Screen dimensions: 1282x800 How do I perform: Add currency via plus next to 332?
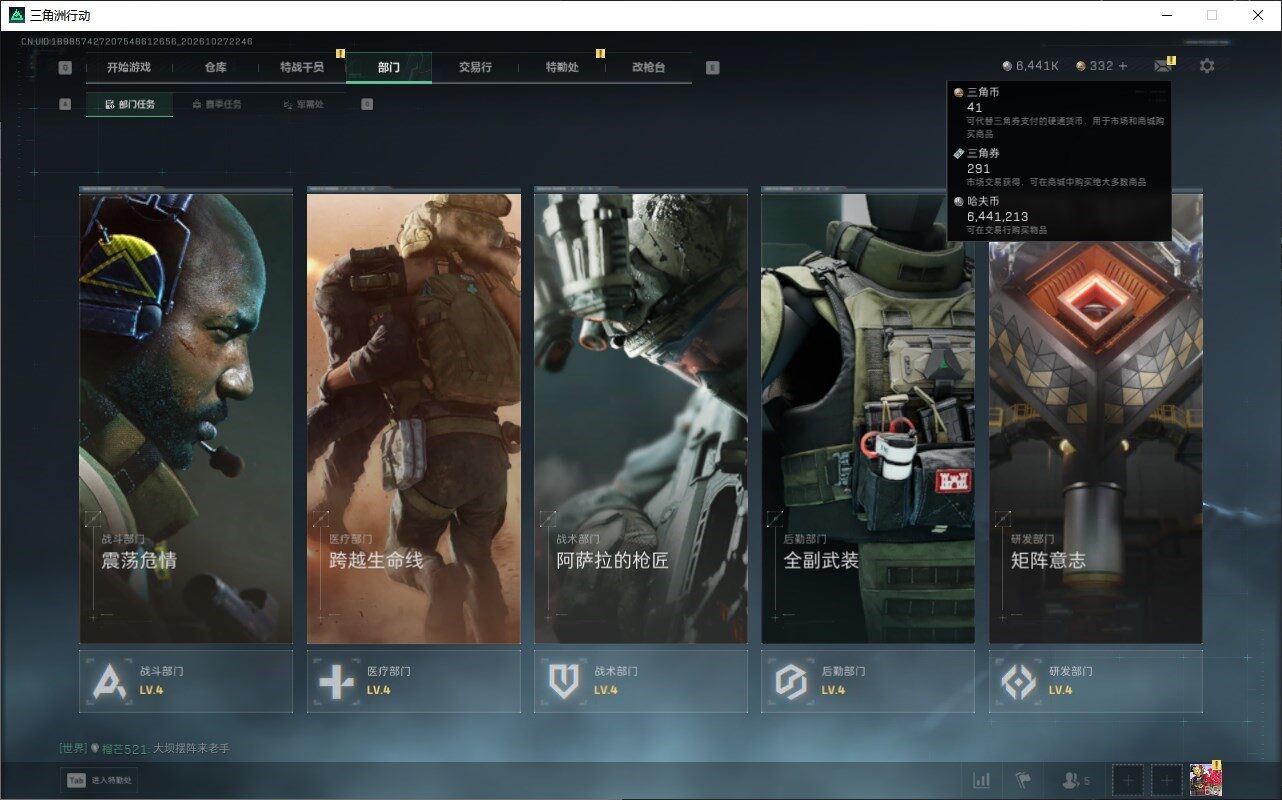[1123, 66]
